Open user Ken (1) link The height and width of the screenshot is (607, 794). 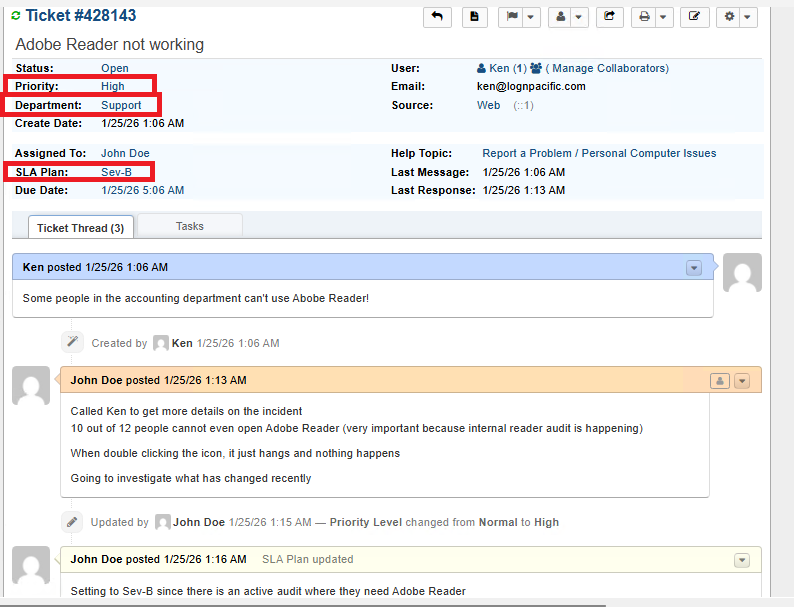pos(508,68)
